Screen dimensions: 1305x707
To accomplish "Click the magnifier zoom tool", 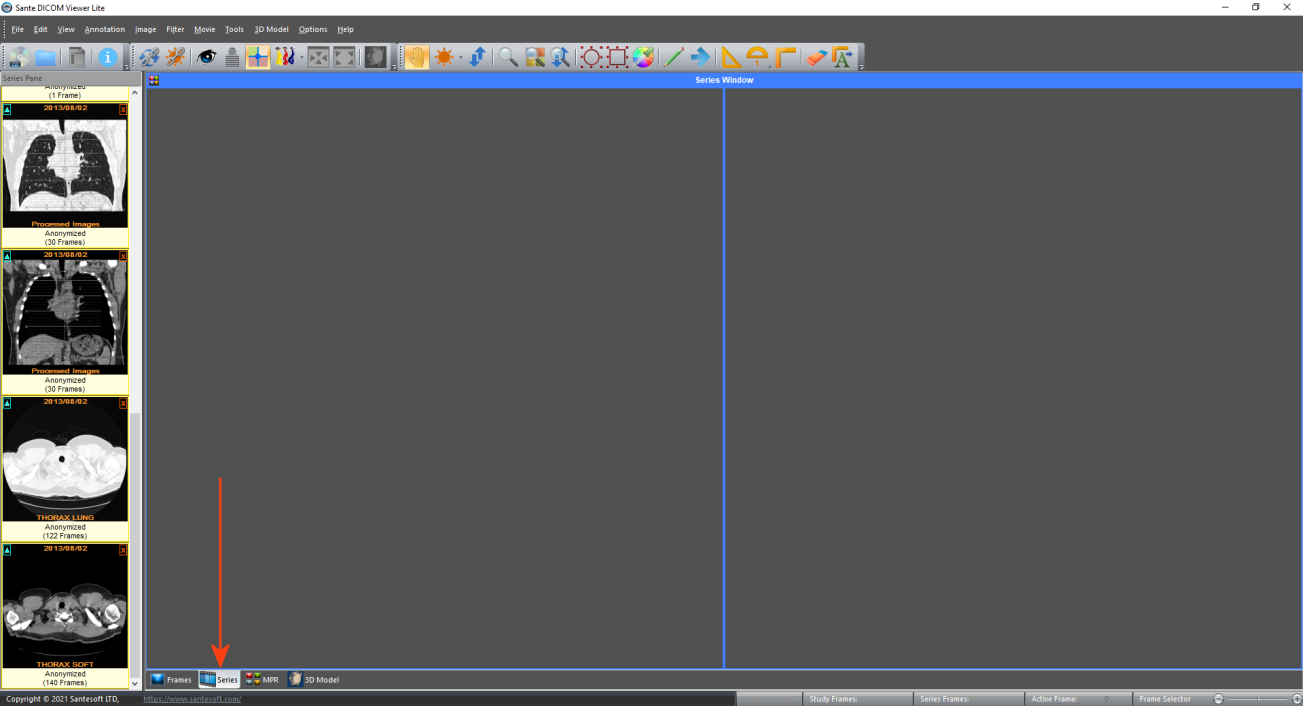I will [508, 57].
